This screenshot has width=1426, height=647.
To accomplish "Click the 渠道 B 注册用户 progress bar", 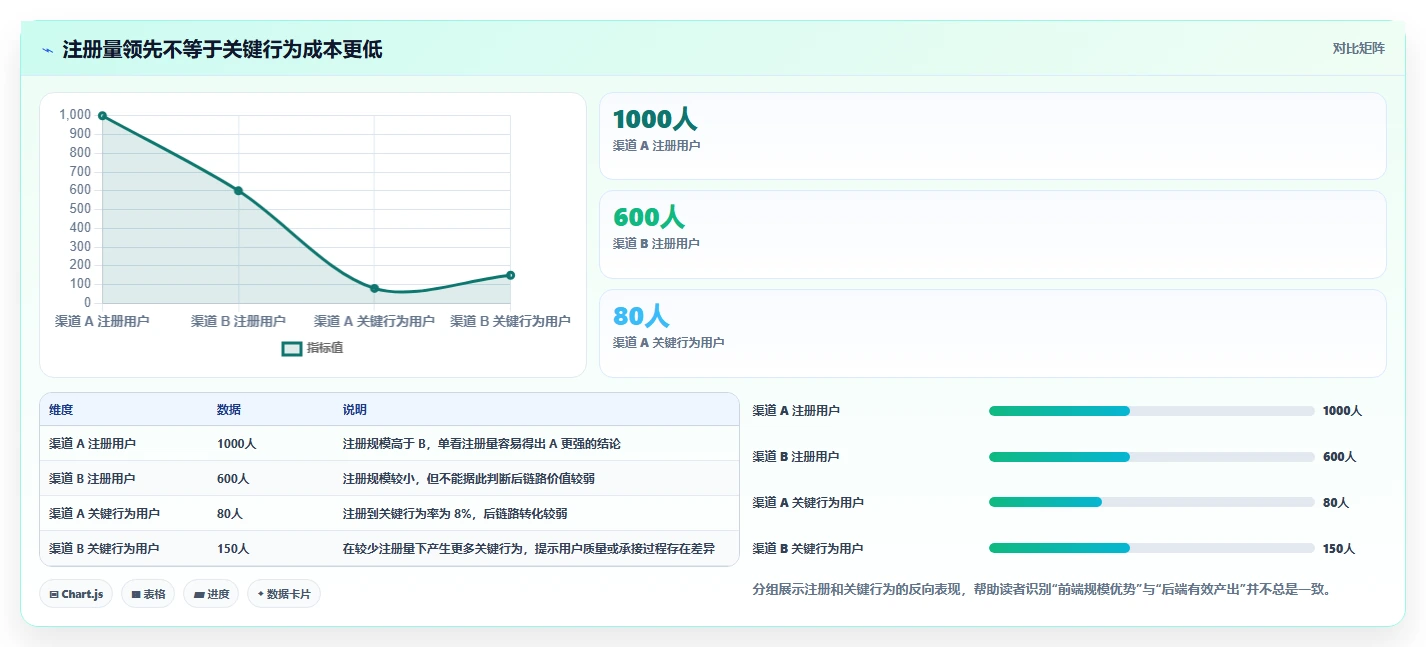I will pyautogui.click(x=1151, y=457).
